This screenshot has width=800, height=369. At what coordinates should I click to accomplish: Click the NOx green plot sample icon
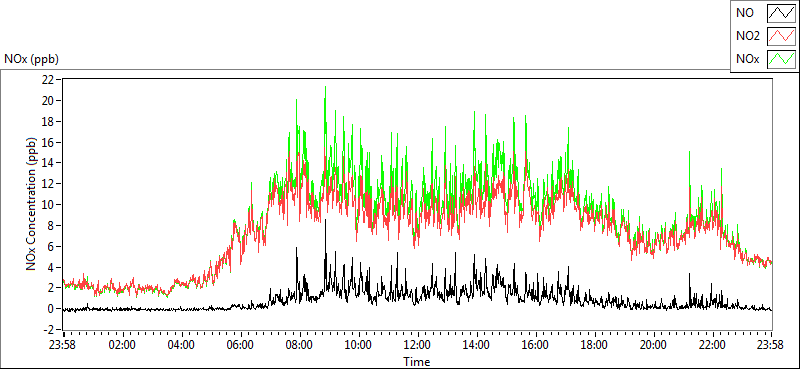pyautogui.click(x=781, y=59)
